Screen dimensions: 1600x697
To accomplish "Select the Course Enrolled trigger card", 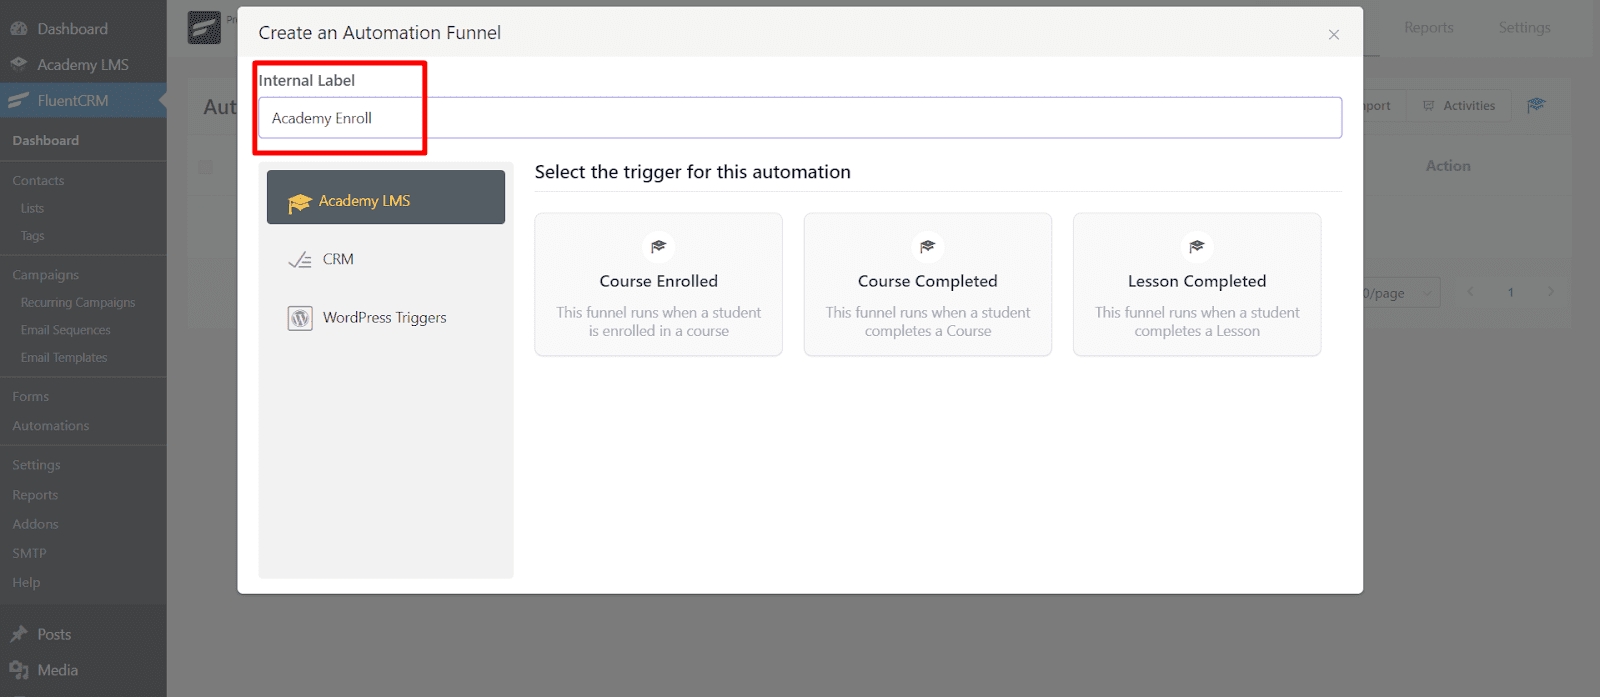I will pos(658,285).
